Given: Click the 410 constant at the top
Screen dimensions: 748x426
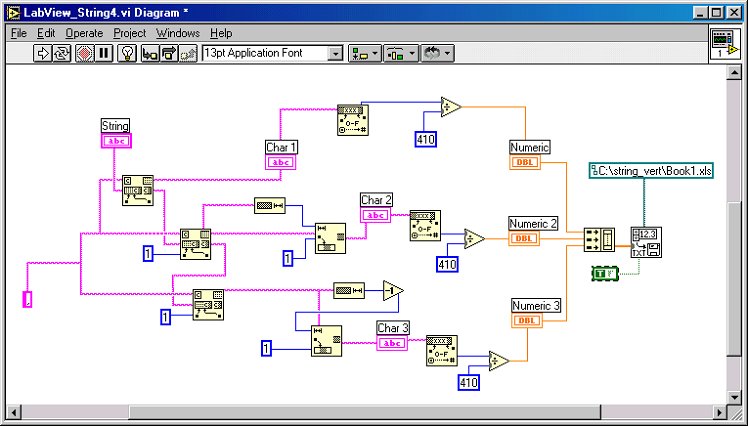Looking at the screenshot, I should pos(426,139).
